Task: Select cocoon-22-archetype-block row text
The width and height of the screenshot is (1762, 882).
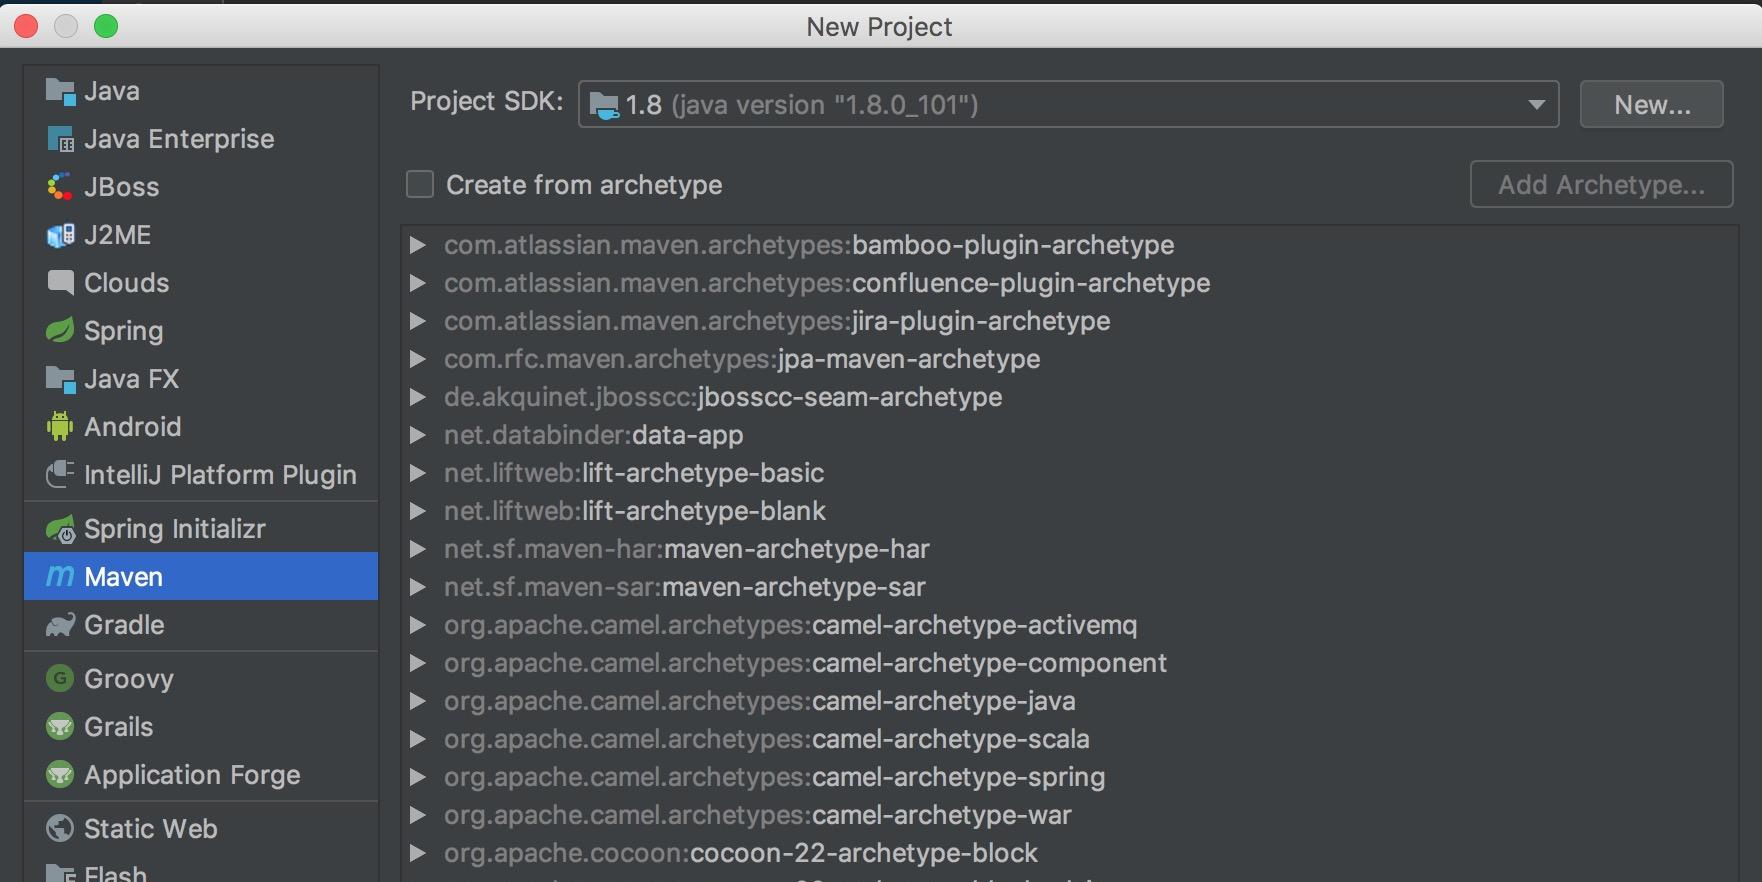Action: [741, 853]
